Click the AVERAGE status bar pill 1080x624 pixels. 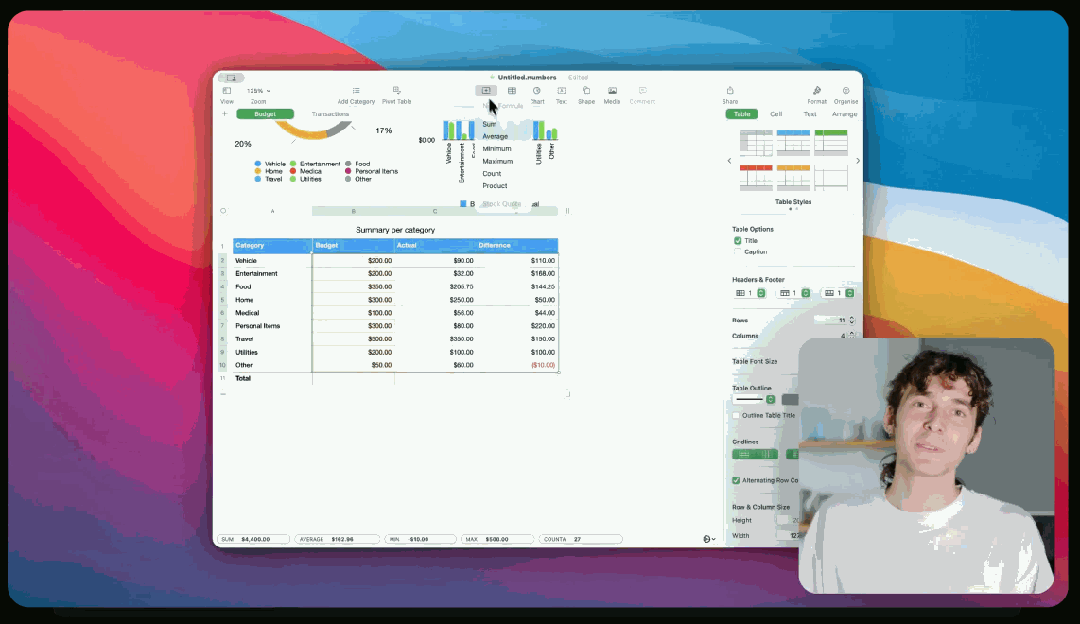pyautogui.click(x=338, y=539)
